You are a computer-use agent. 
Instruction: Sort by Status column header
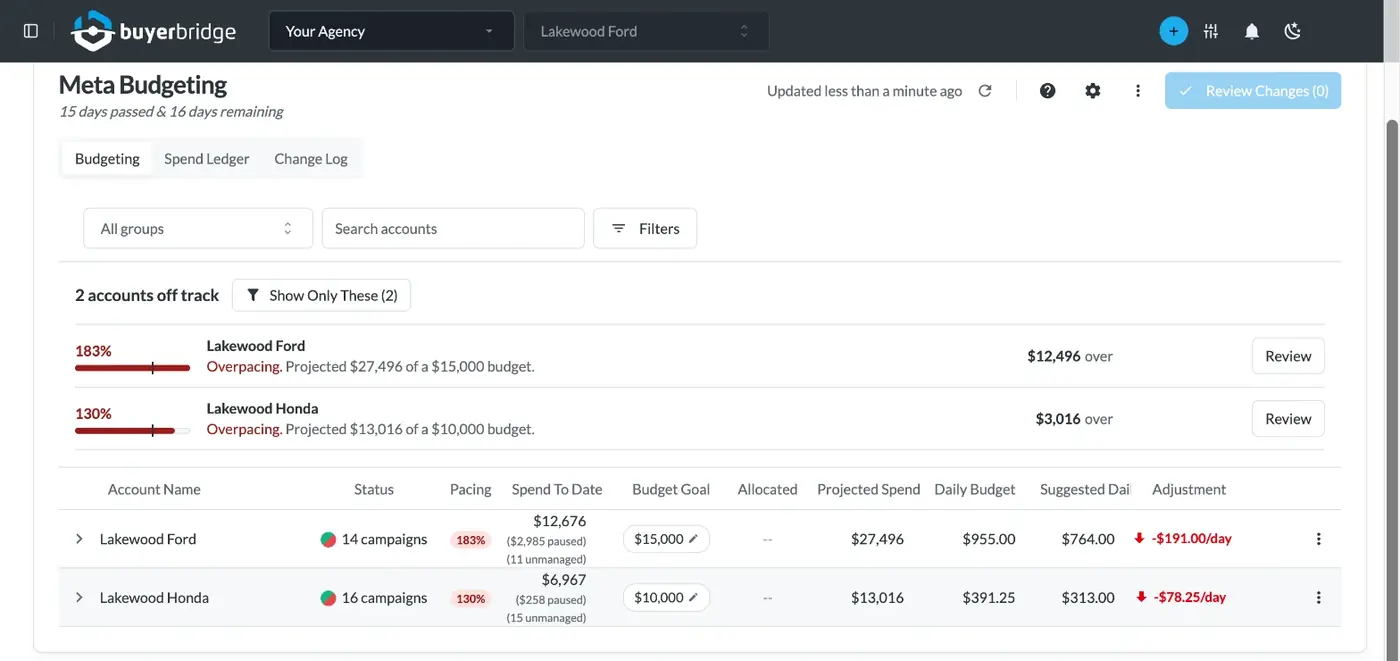point(374,489)
